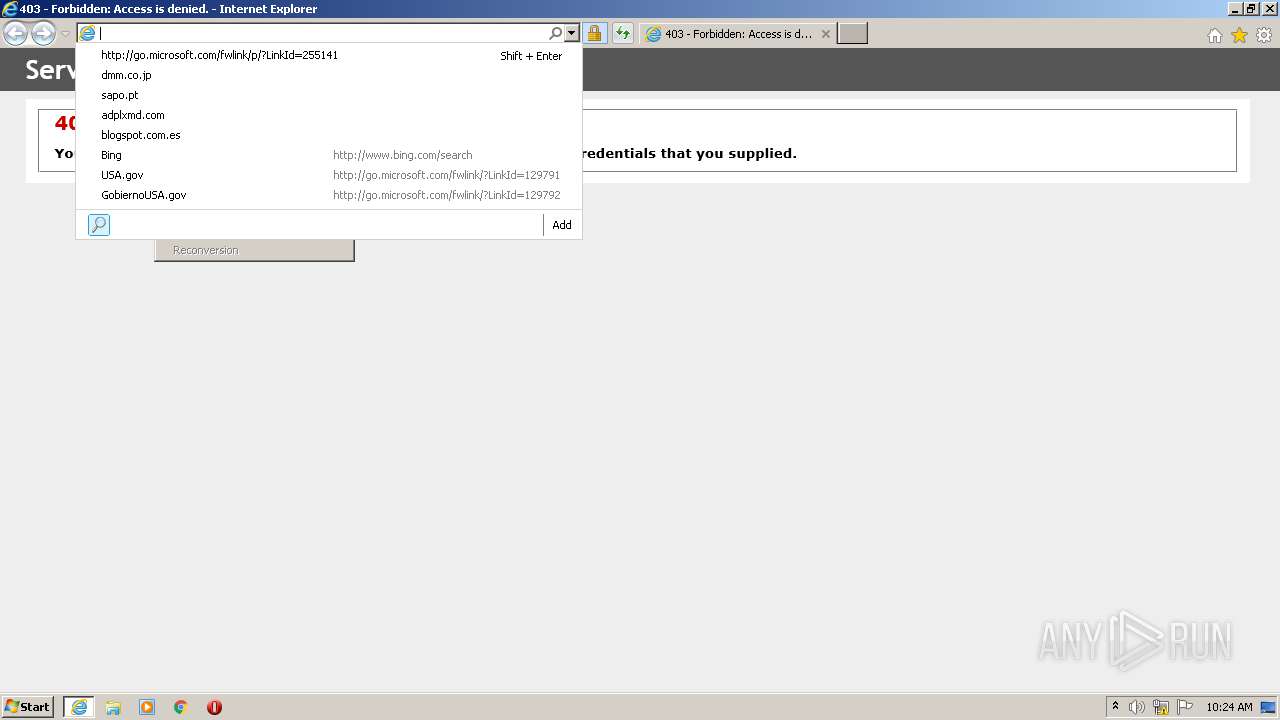Click the browser Back arrow button
Viewport: 1280px width, 720px height.
click(x=15, y=34)
